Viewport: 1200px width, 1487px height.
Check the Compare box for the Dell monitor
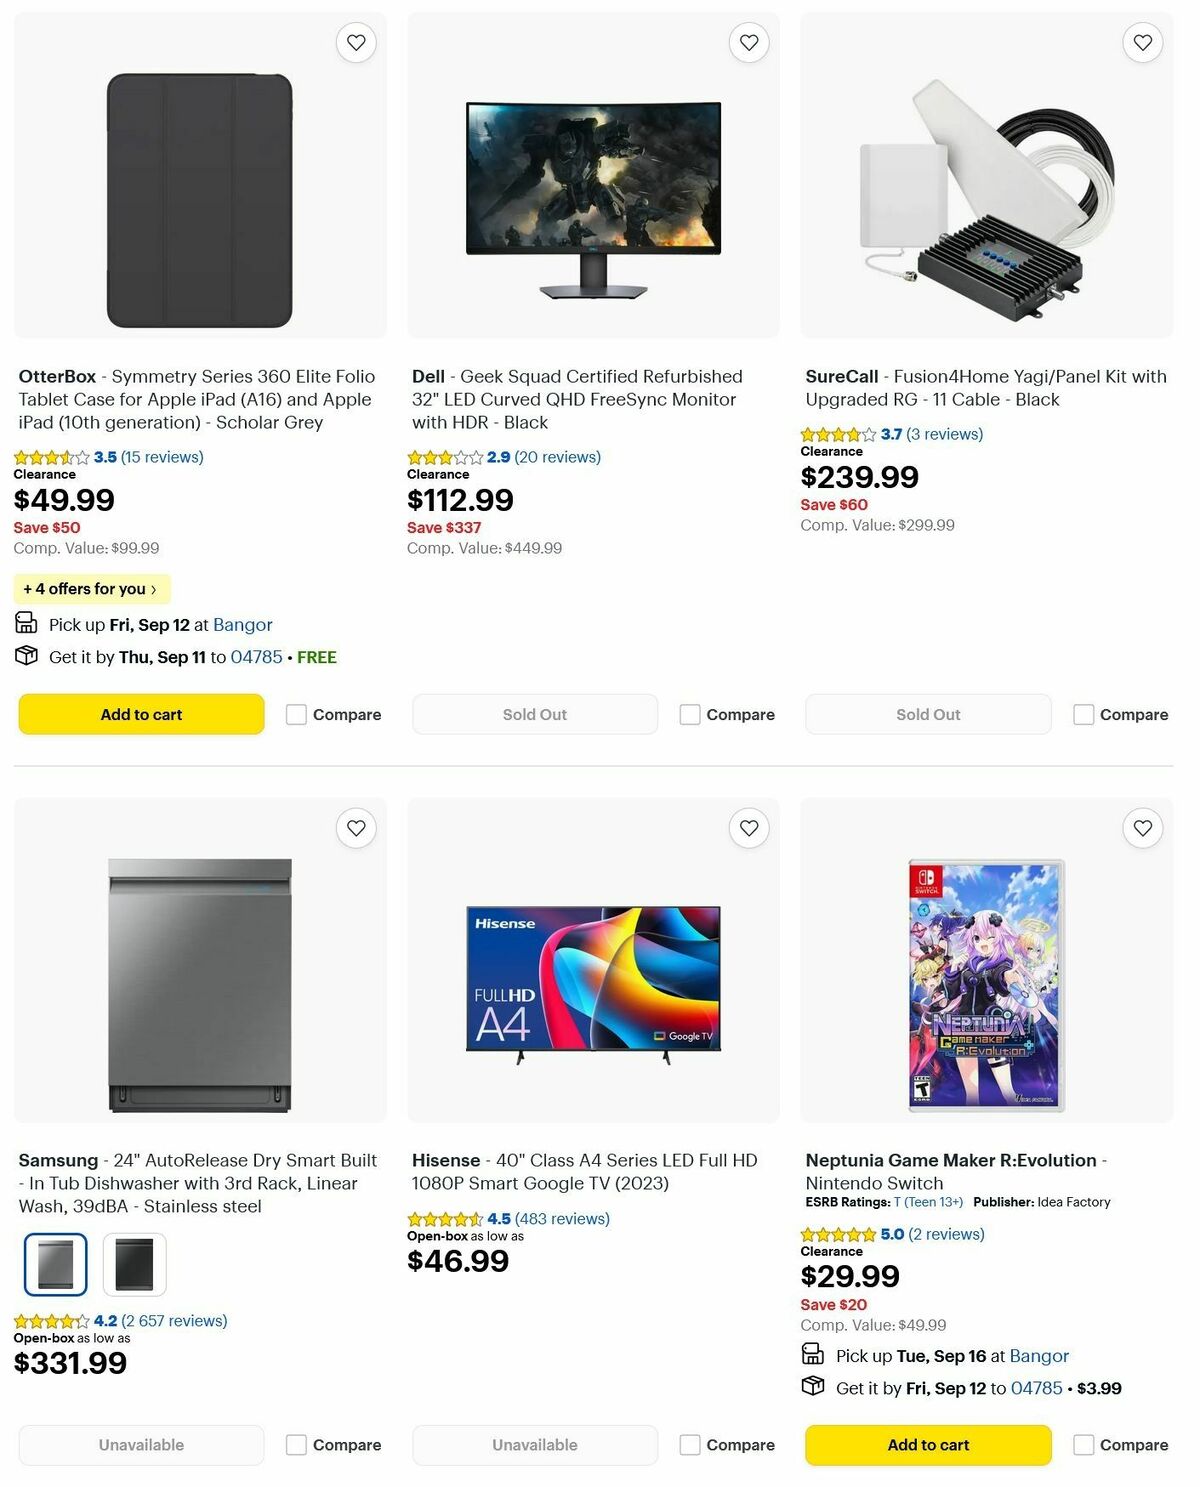690,714
